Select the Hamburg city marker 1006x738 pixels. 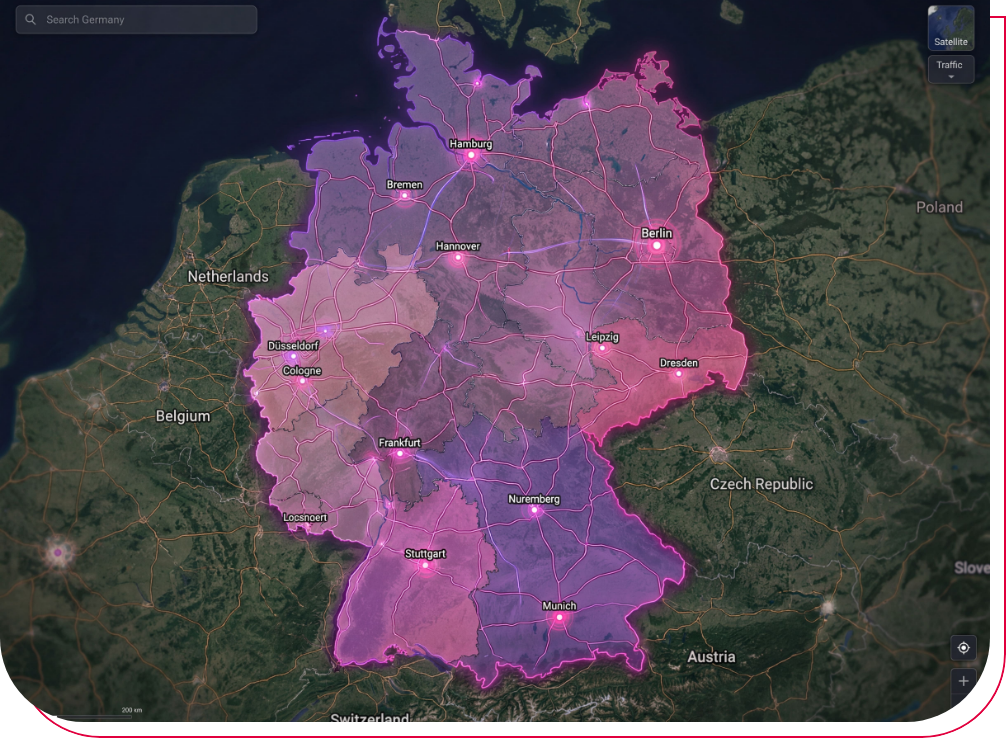point(471,155)
